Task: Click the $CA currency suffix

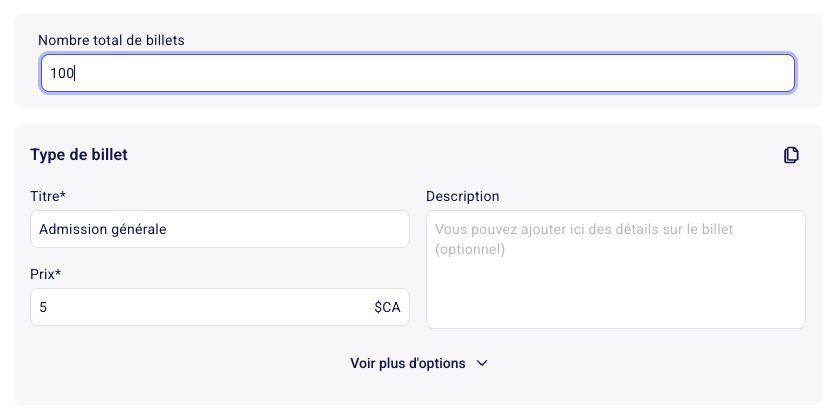Action: (387, 307)
